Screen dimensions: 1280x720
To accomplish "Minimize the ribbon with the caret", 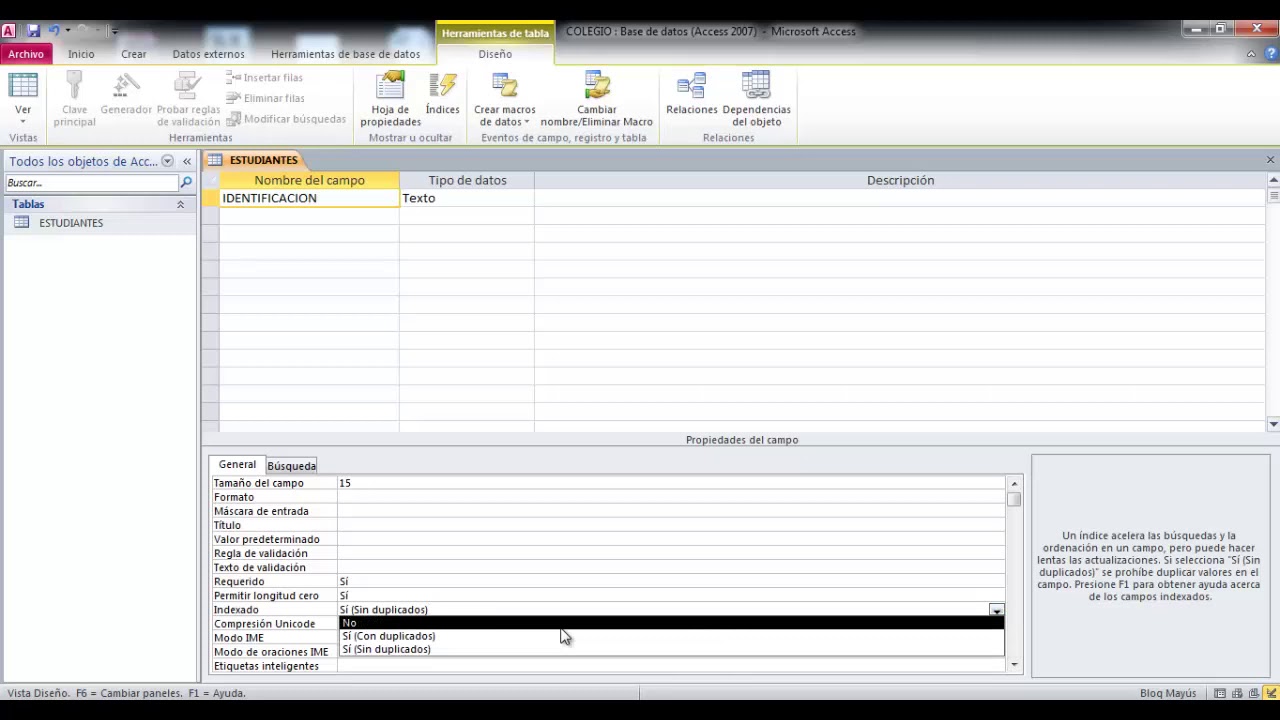I will click(x=1251, y=54).
